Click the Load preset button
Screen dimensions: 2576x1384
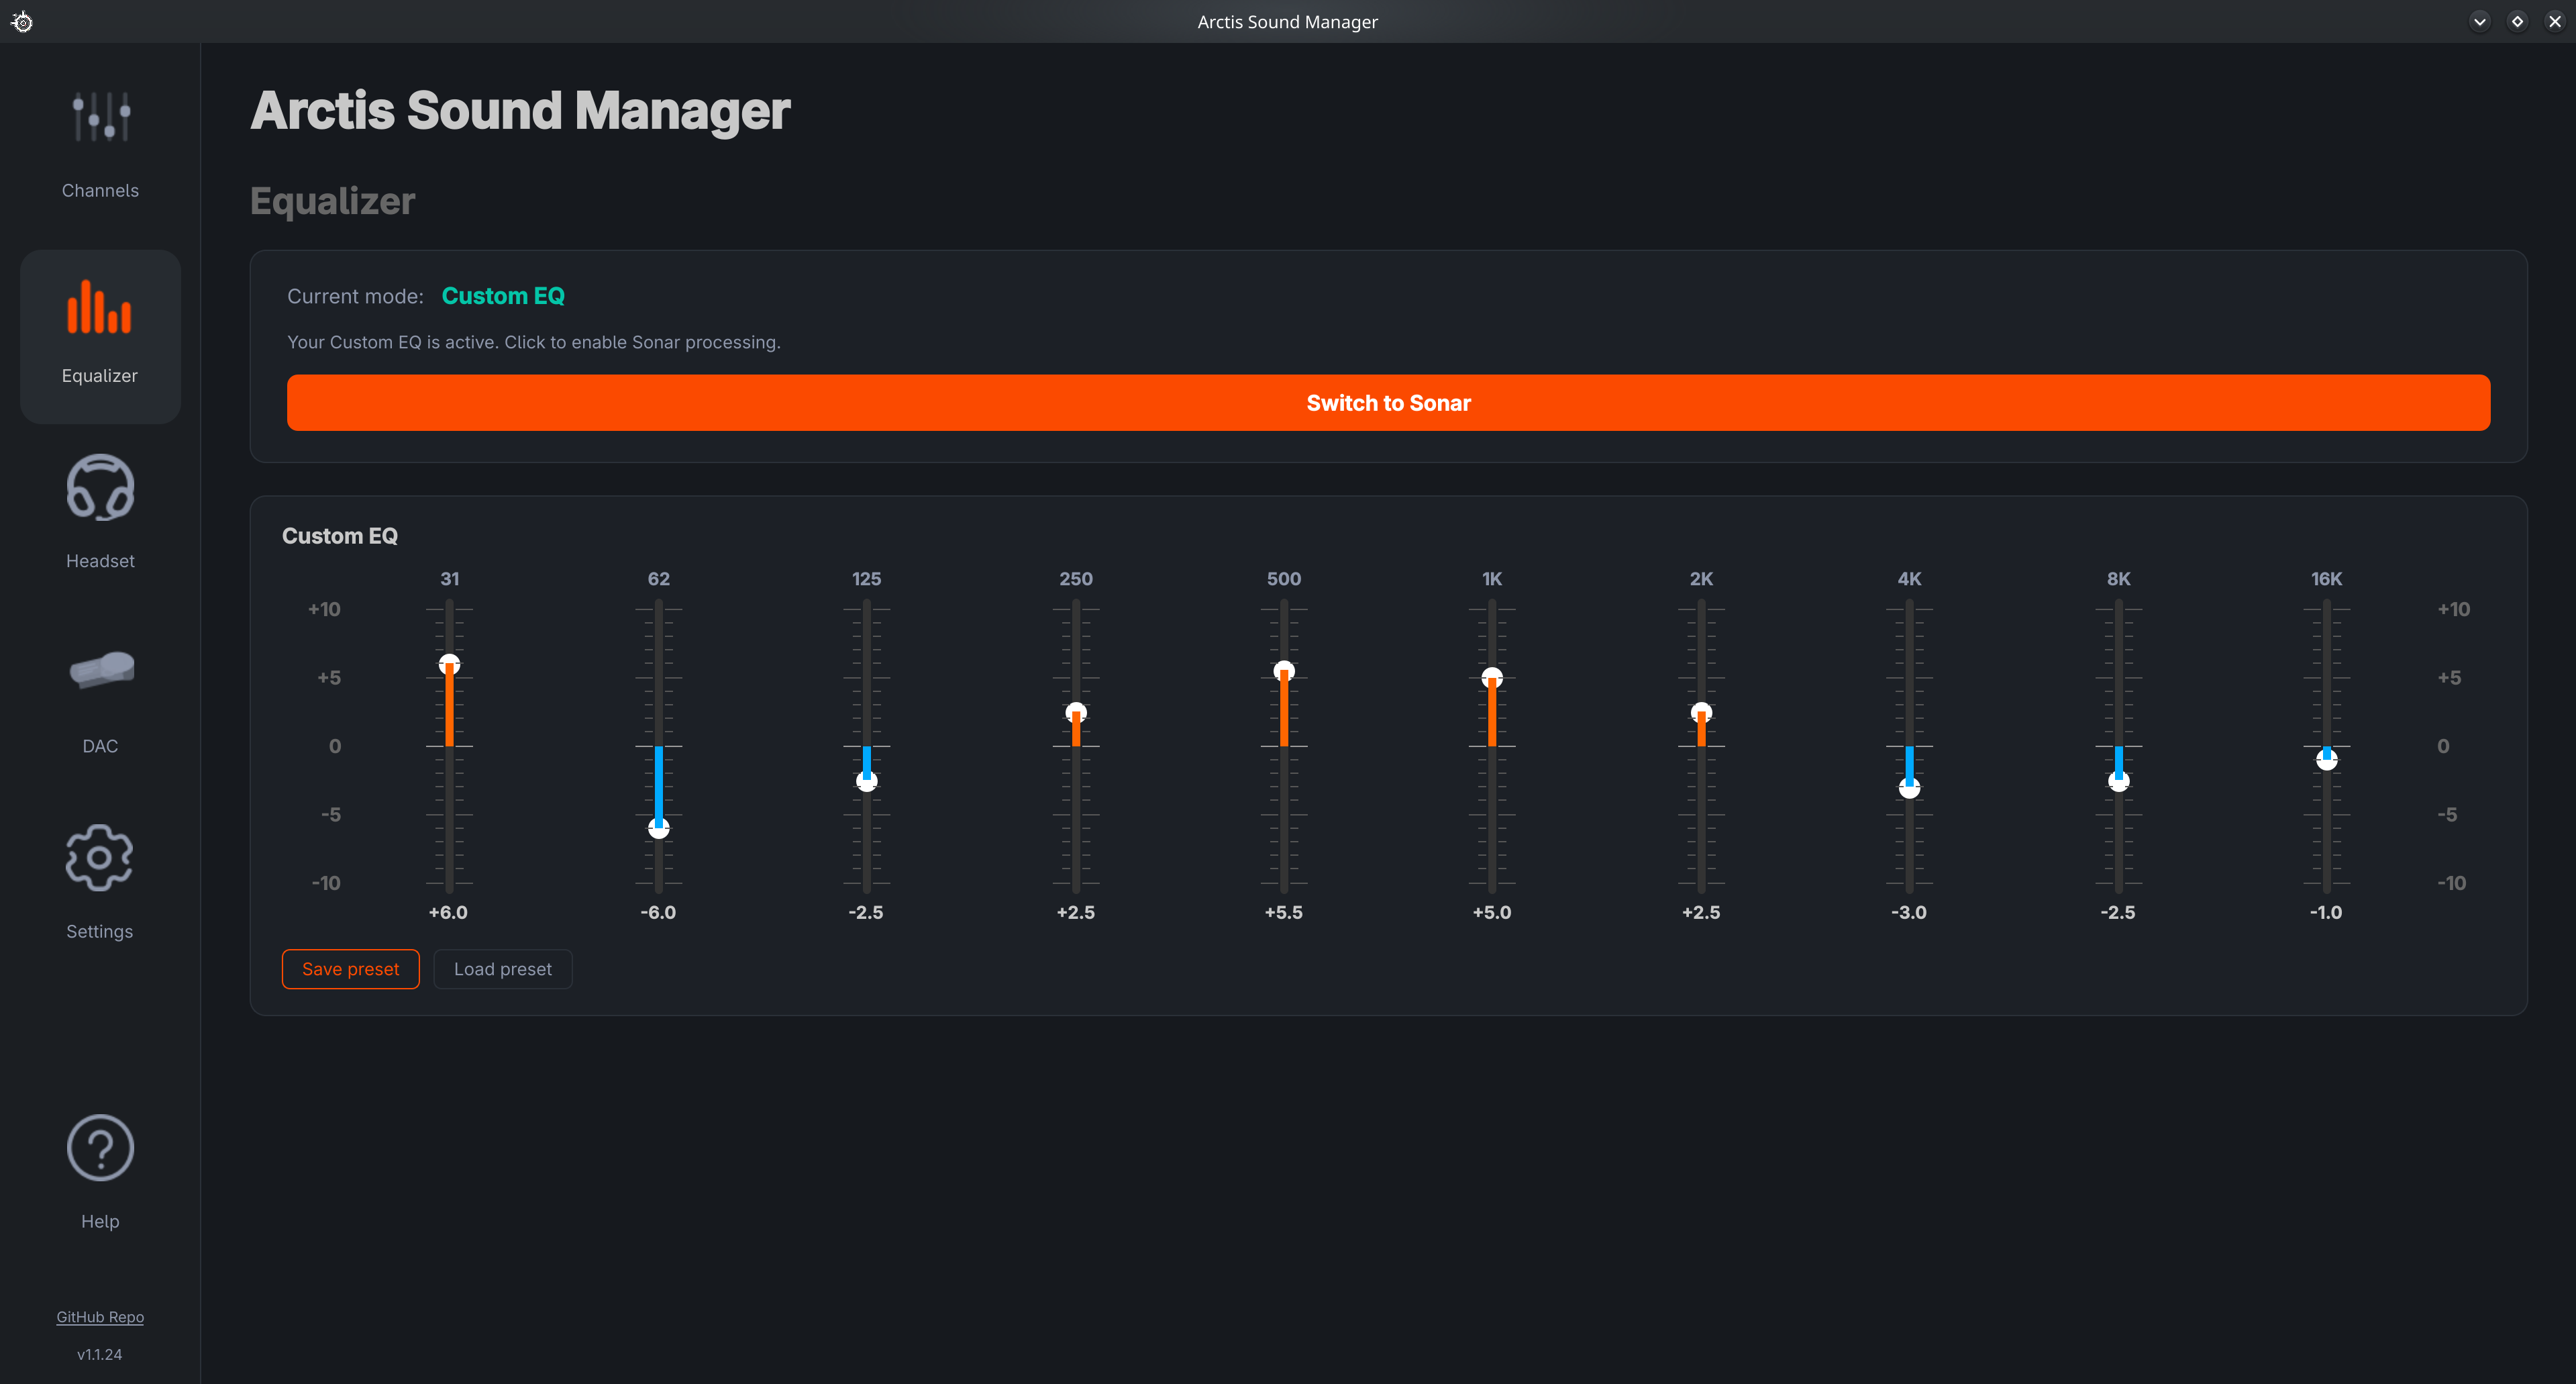[x=503, y=969]
